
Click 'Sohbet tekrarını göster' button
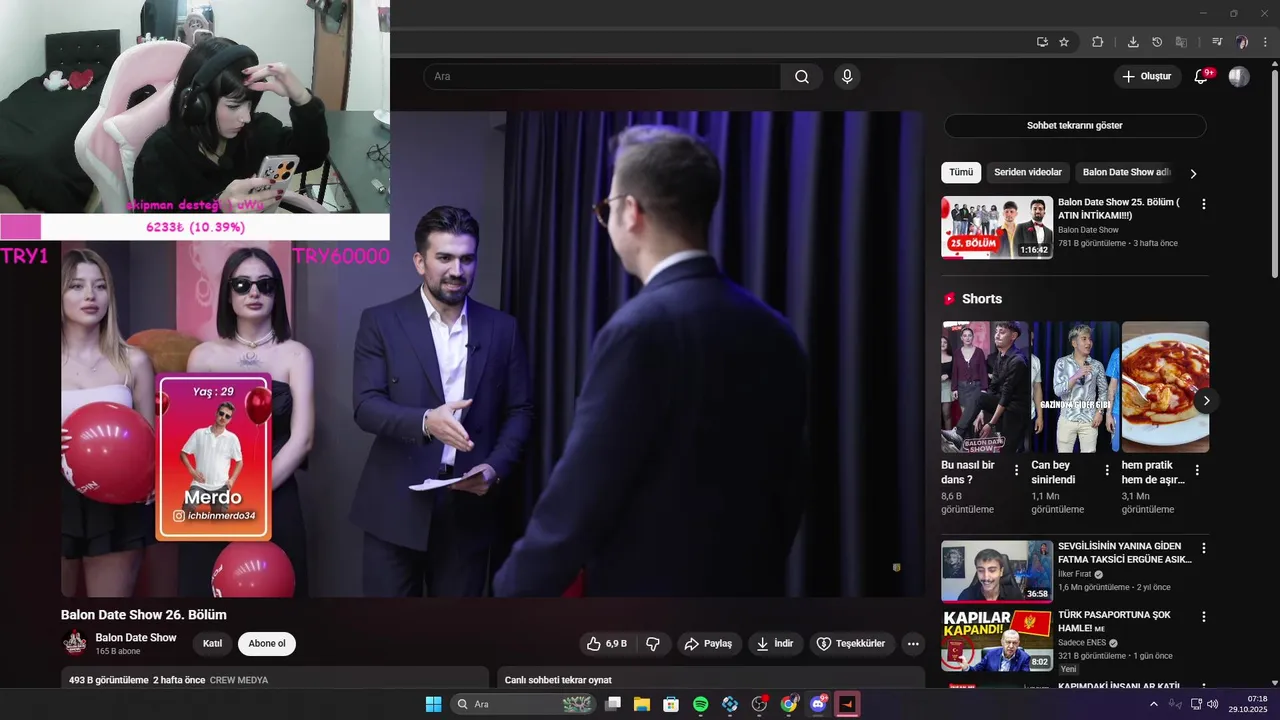pyautogui.click(x=1075, y=126)
